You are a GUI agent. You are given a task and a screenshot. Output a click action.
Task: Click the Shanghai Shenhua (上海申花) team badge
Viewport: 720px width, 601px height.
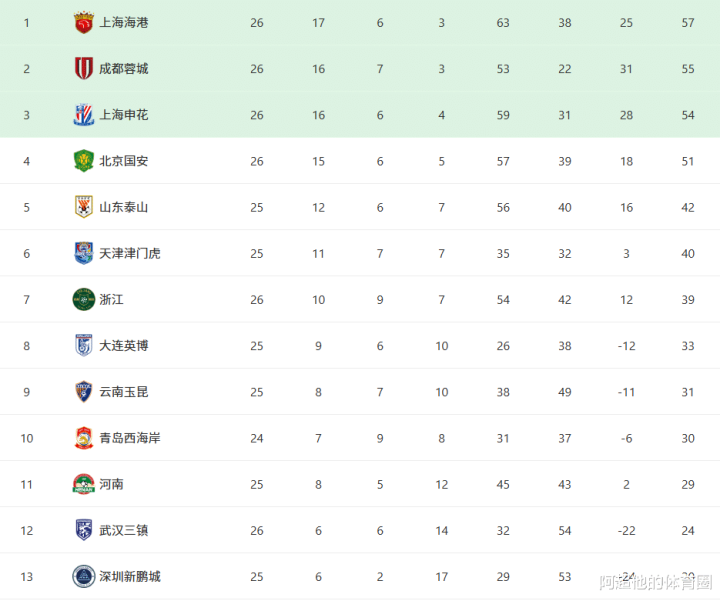[84, 115]
